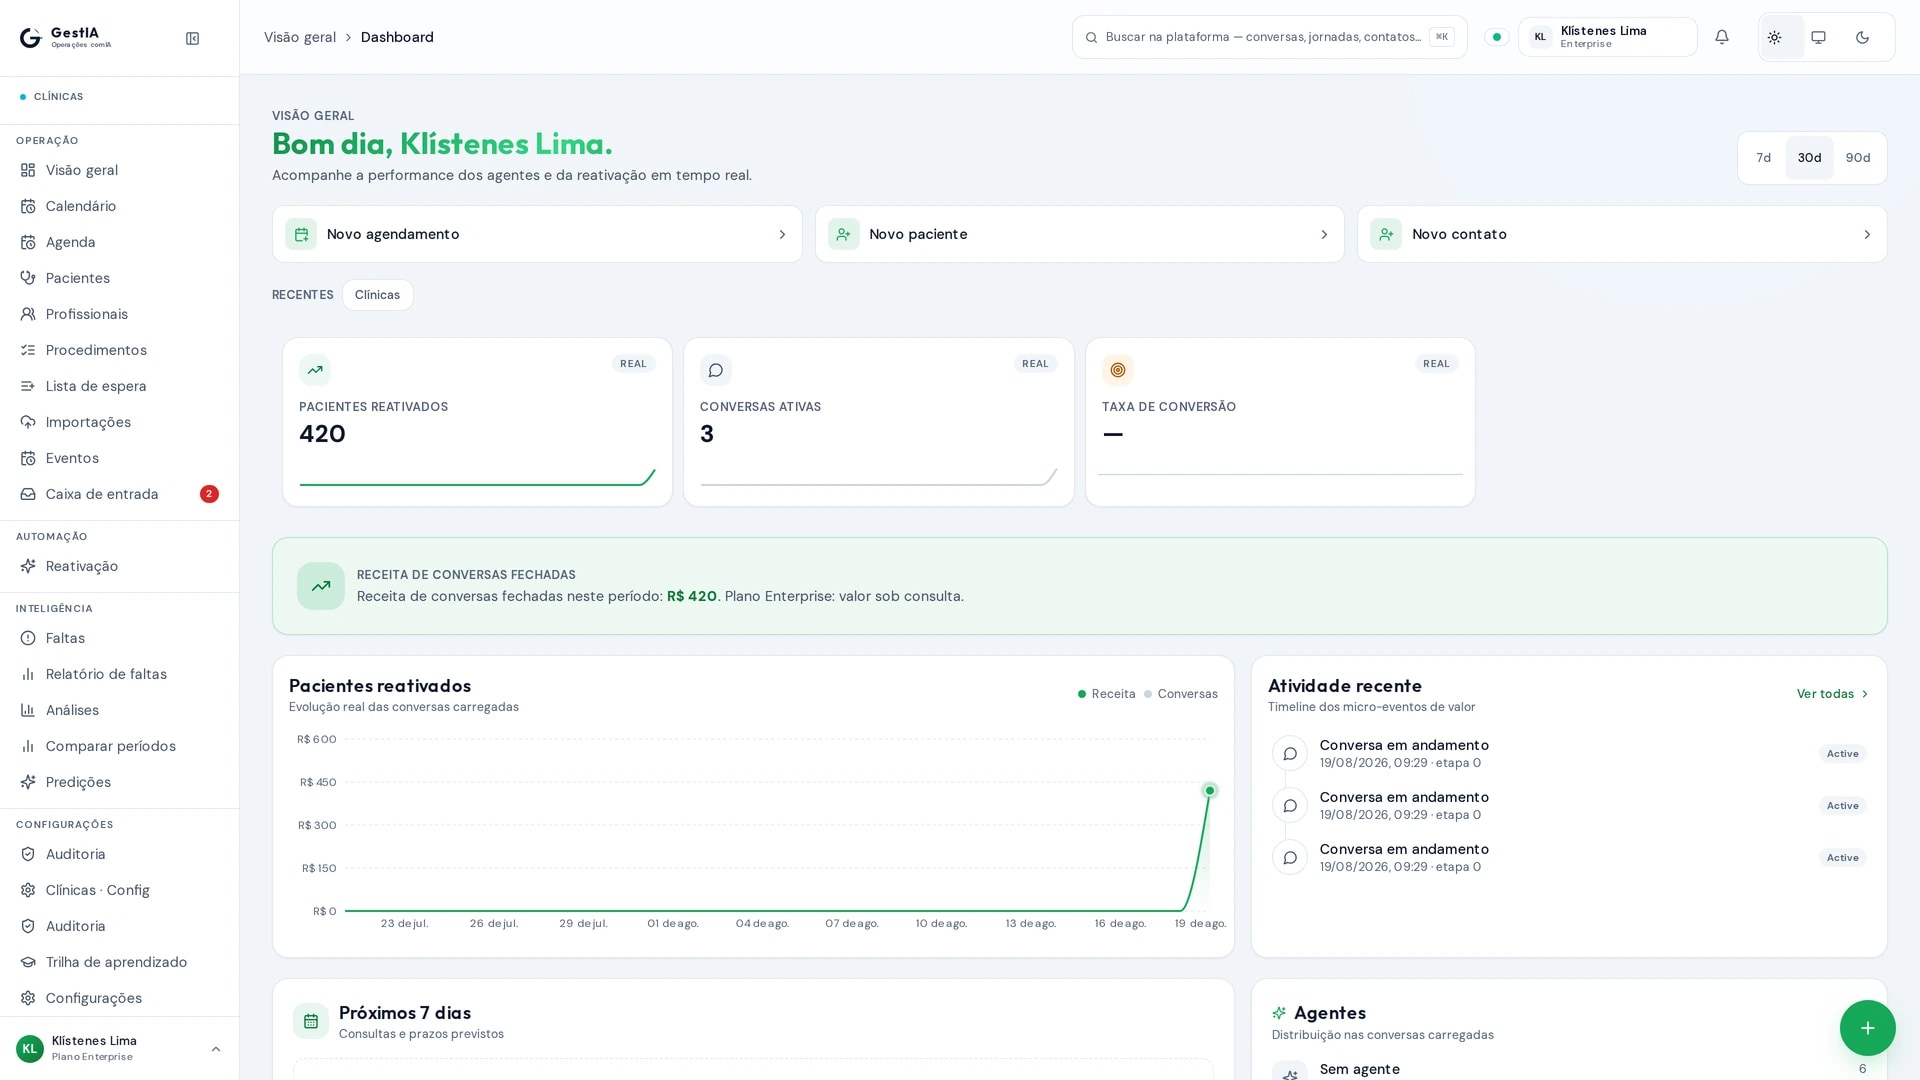1920x1080 pixels.
Task: Click the Reativação sparkle icon
Action: tap(28, 566)
